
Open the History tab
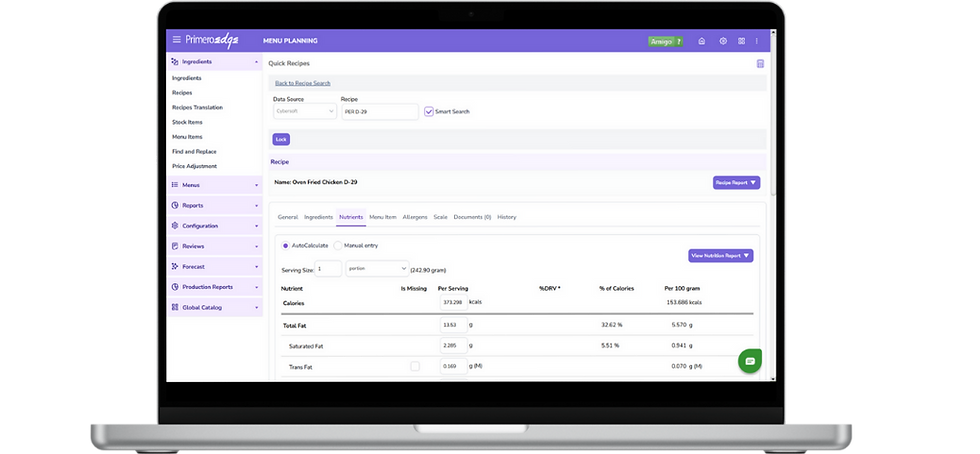(x=507, y=217)
